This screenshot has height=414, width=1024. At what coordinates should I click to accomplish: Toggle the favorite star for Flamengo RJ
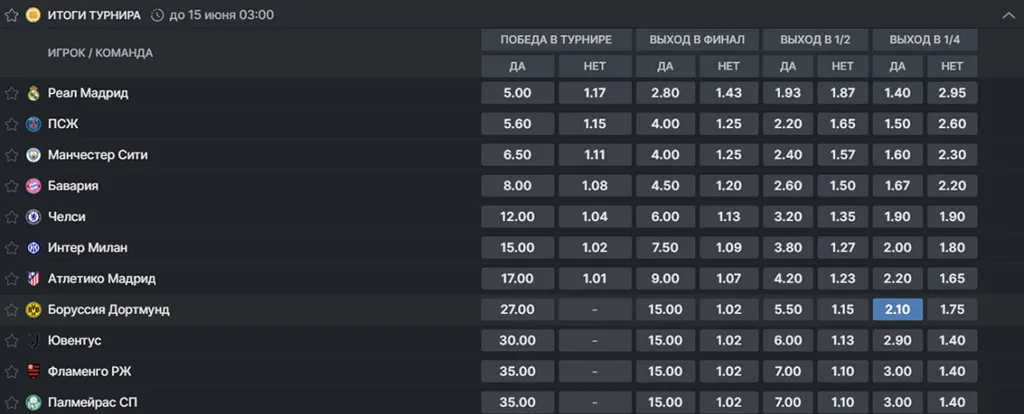click(x=12, y=372)
